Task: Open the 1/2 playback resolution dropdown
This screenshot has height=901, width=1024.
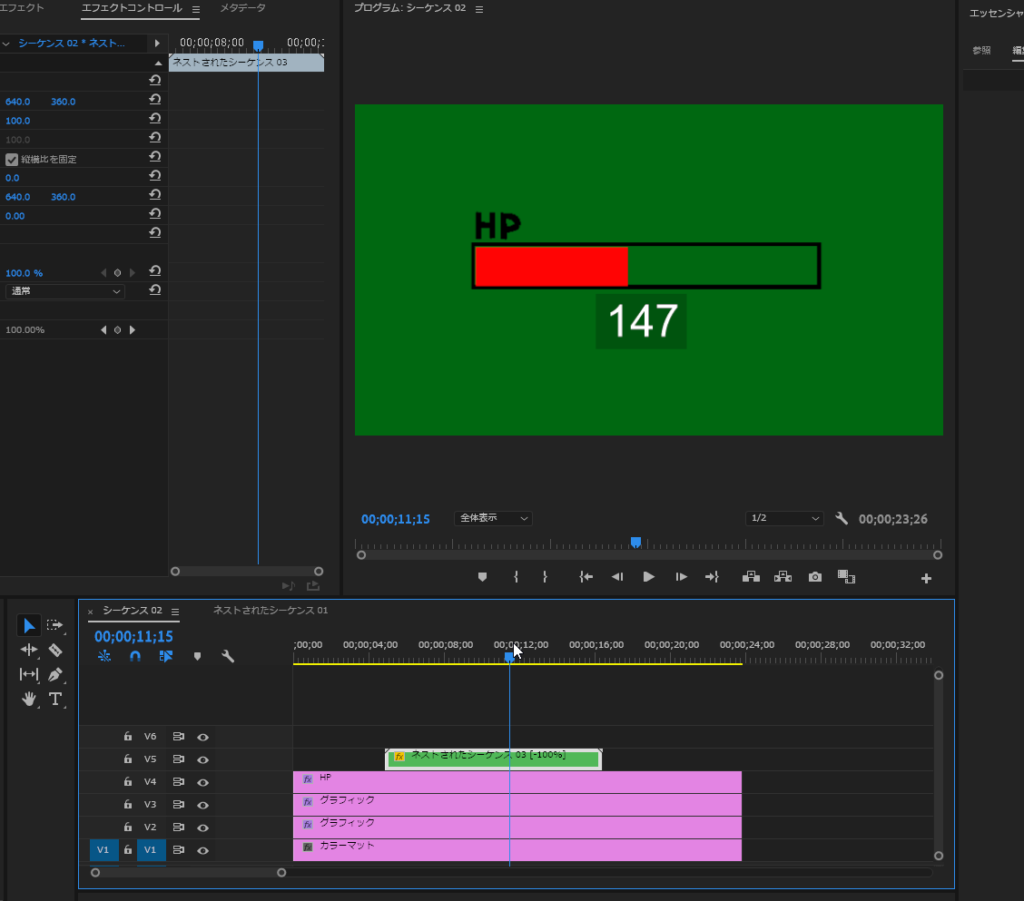Action: coord(785,519)
